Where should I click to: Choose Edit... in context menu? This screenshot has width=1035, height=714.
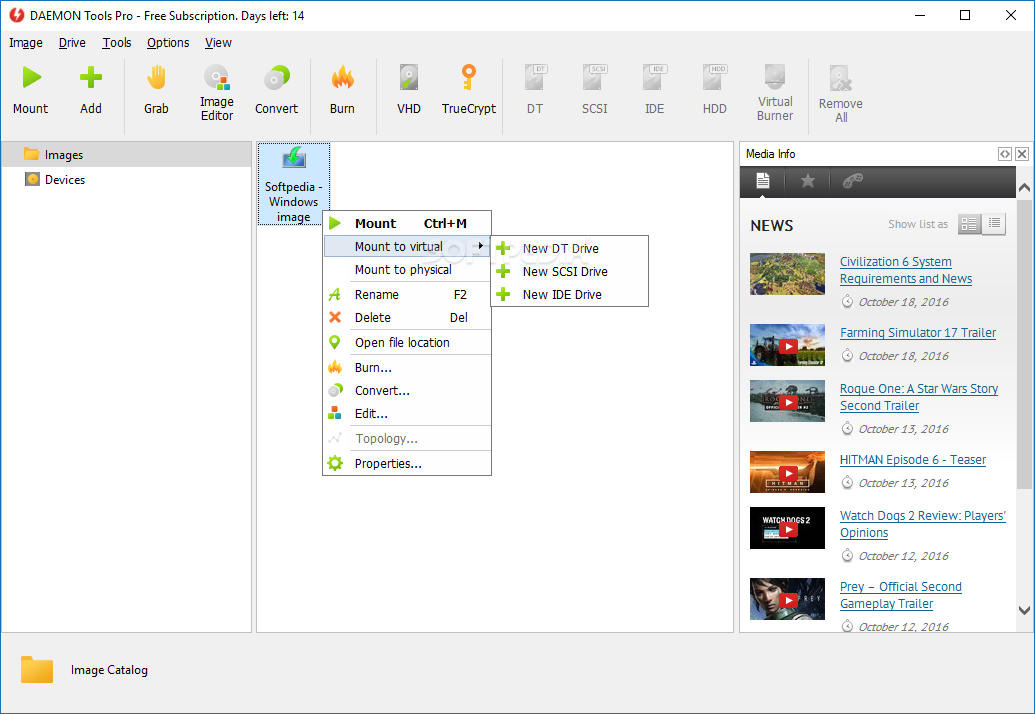[407, 414]
